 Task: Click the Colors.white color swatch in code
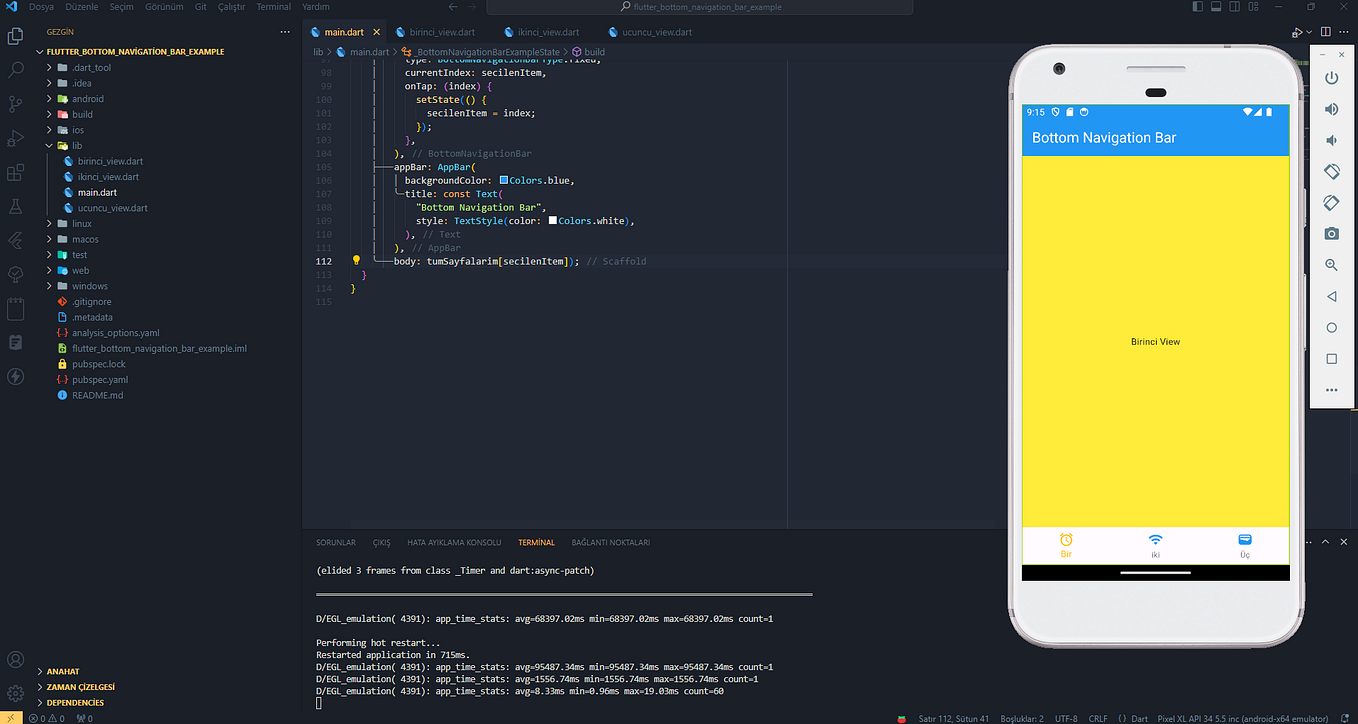(553, 220)
